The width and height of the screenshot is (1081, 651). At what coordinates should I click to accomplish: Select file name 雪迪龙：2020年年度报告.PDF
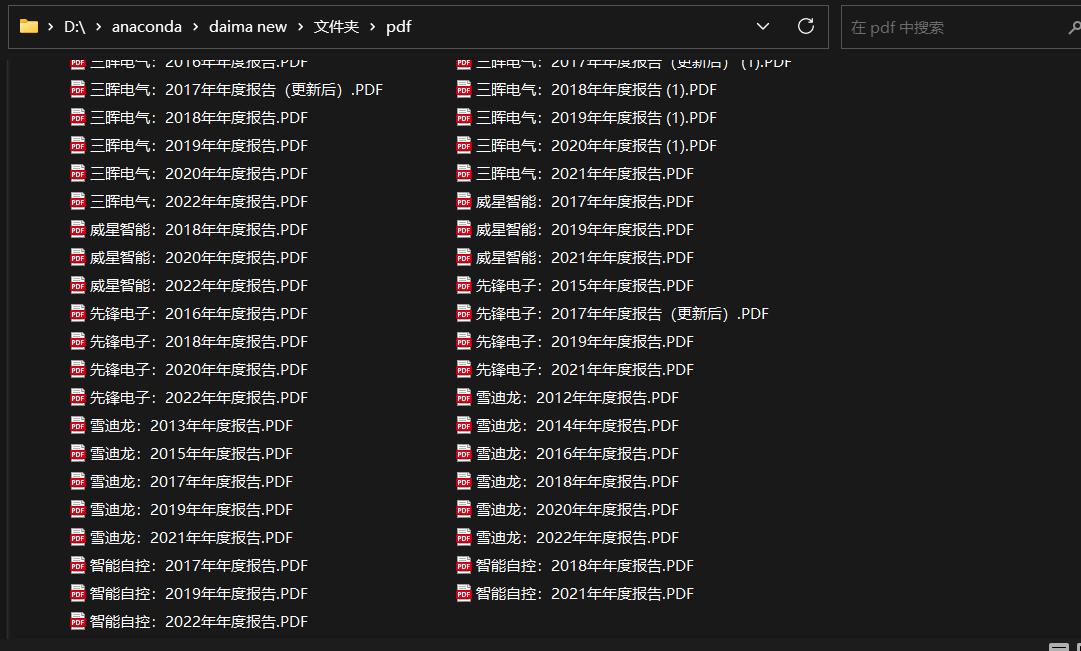[x=577, y=510]
